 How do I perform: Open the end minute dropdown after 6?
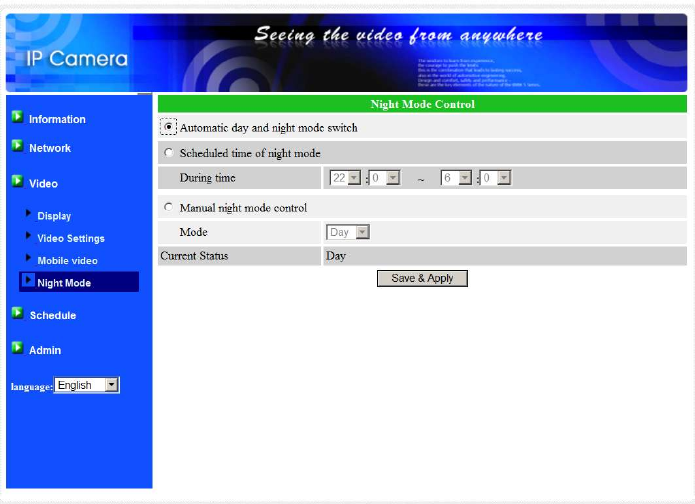pos(496,178)
